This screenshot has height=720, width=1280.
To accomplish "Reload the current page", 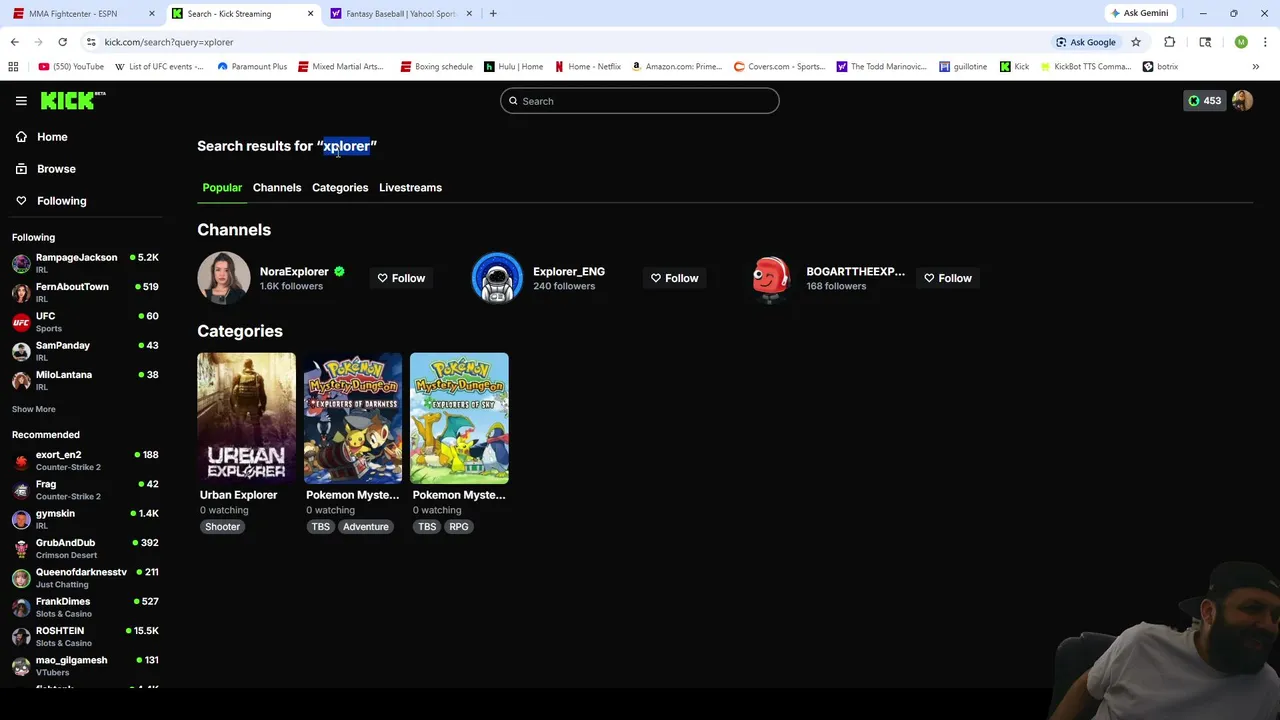I will tap(62, 42).
